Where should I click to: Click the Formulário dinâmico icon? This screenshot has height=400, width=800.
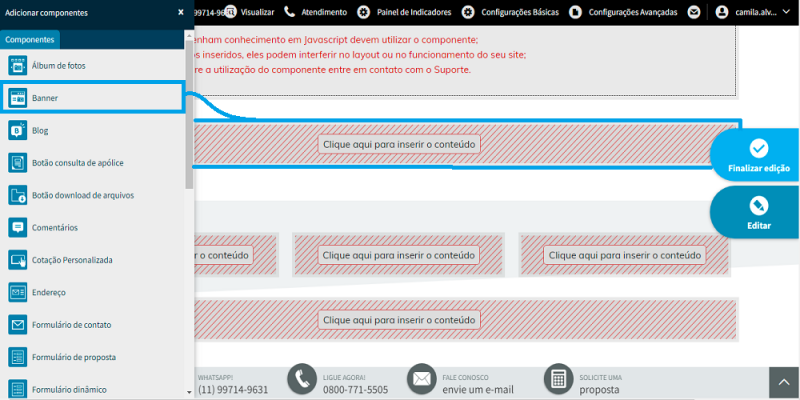click(18, 389)
